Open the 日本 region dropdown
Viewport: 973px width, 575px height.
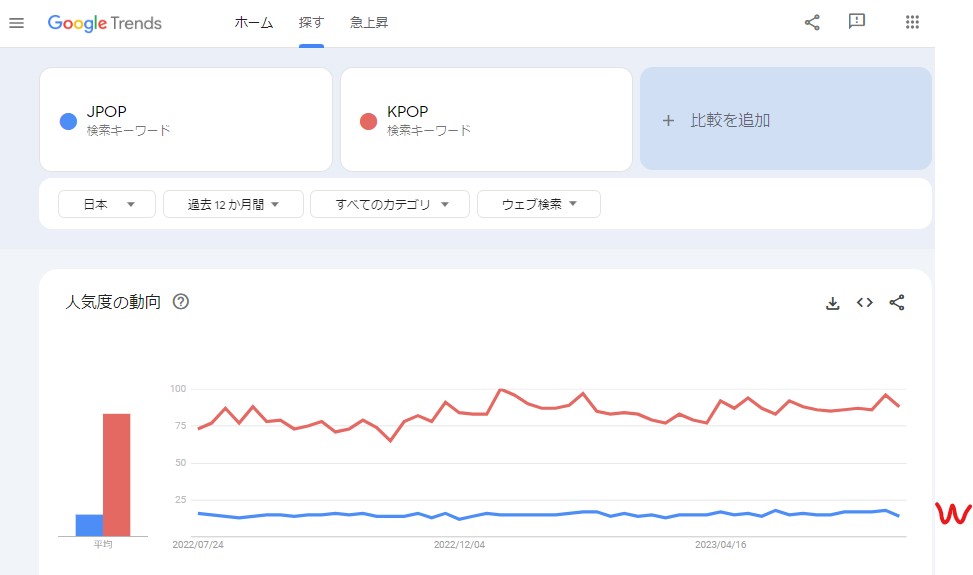point(107,204)
